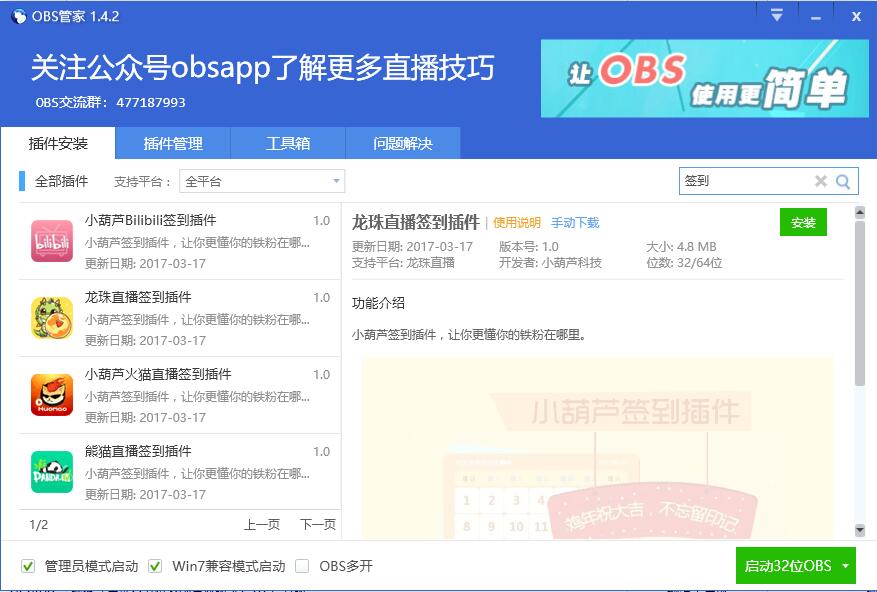Click the Huomao fire cat plugin icon
Image resolution: width=877 pixels, height=592 pixels.
(51, 395)
